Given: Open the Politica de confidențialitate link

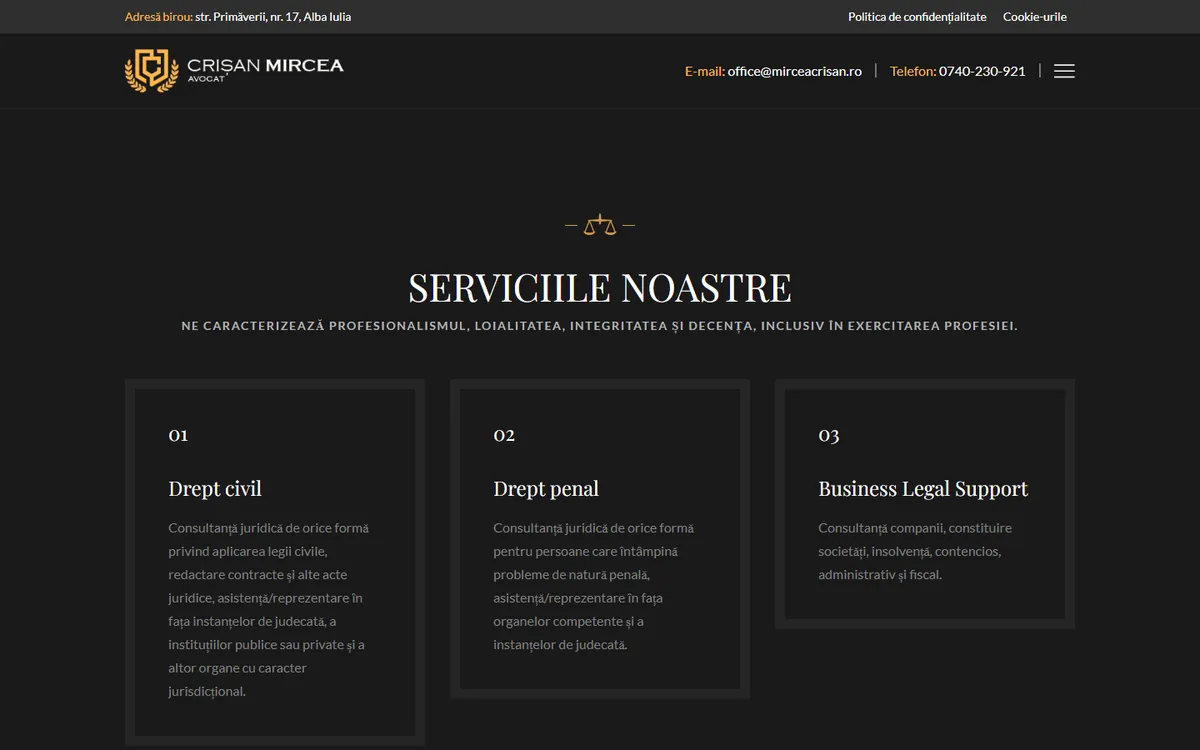Looking at the screenshot, I should coord(917,17).
